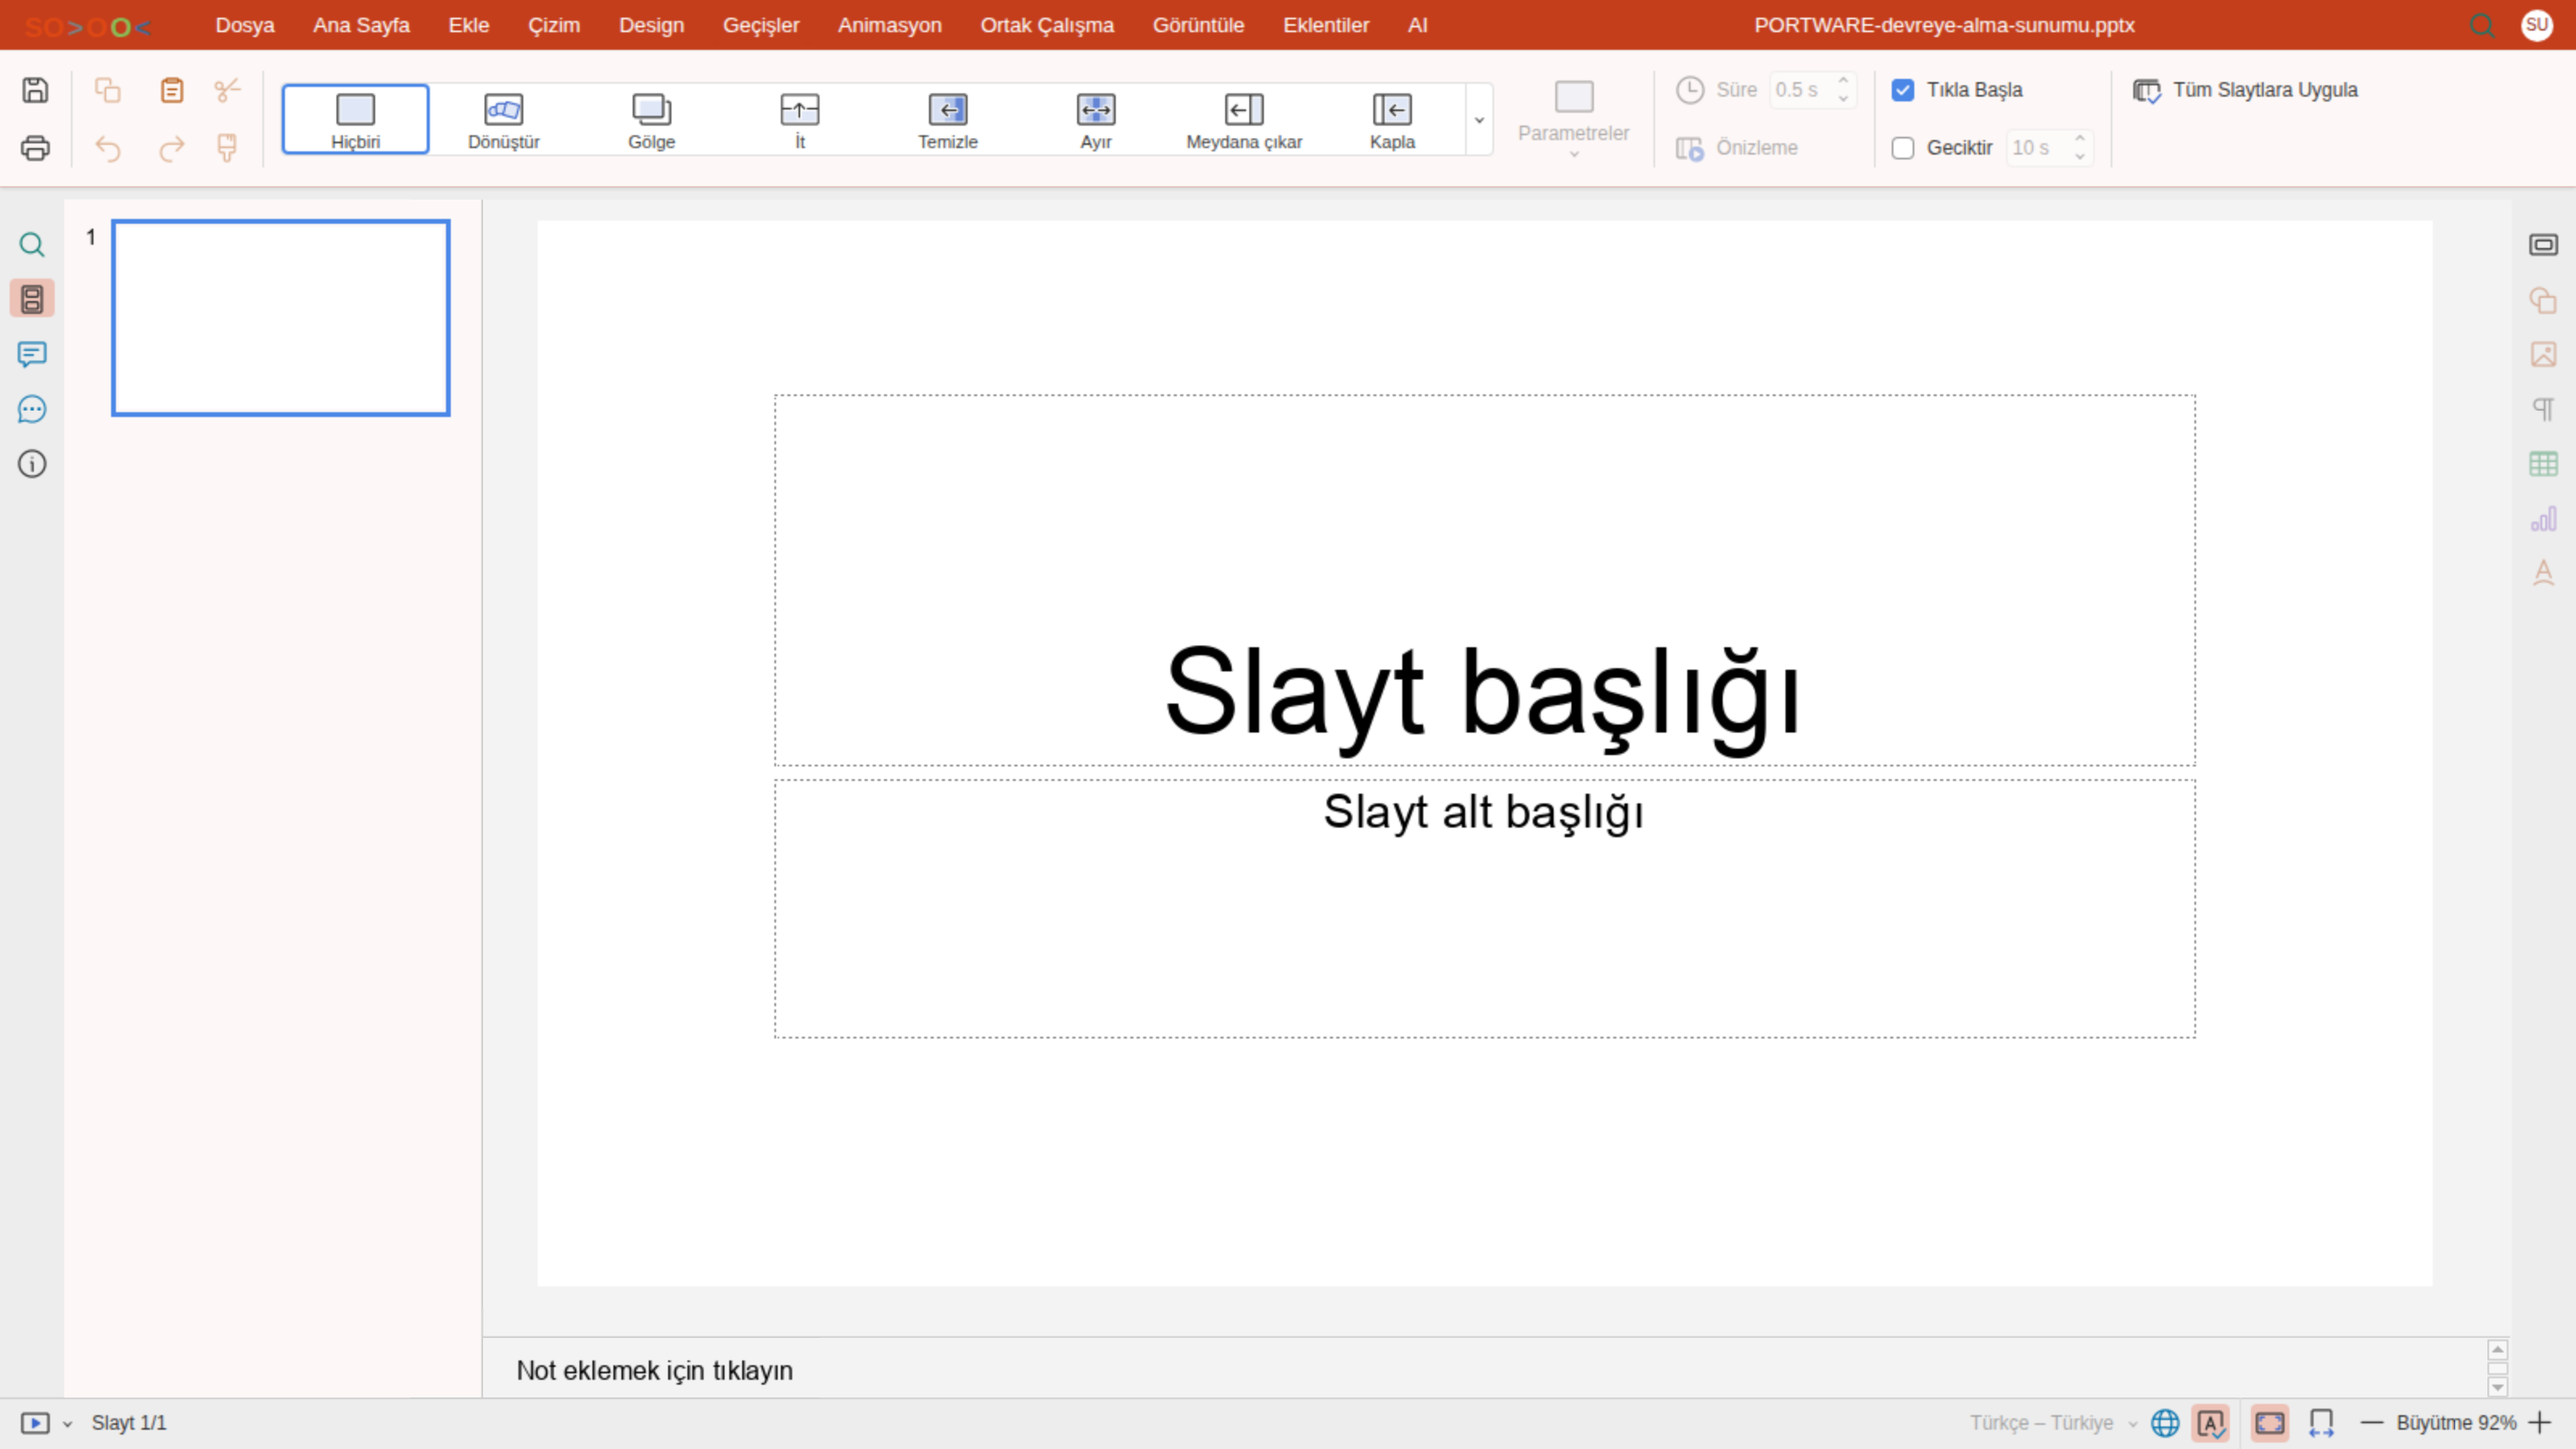Viewport: 2576px width, 1449px height.
Task: Click the Undo arrow
Action: click(x=107, y=148)
